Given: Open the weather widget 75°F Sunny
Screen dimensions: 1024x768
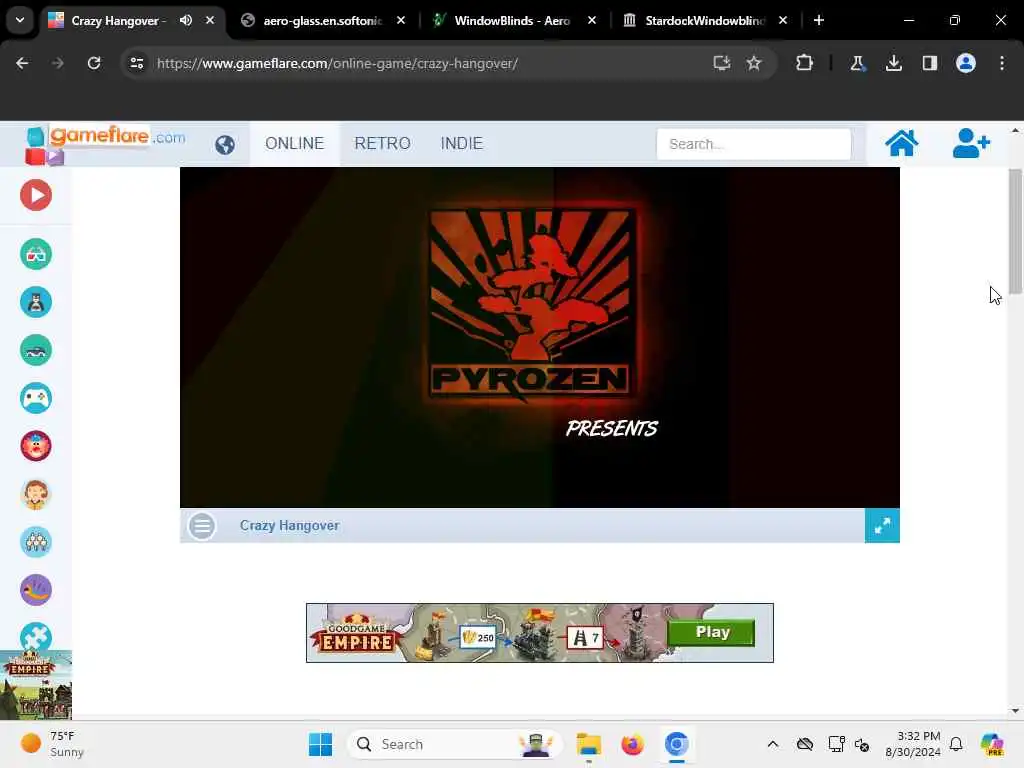Looking at the screenshot, I should 52,744.
